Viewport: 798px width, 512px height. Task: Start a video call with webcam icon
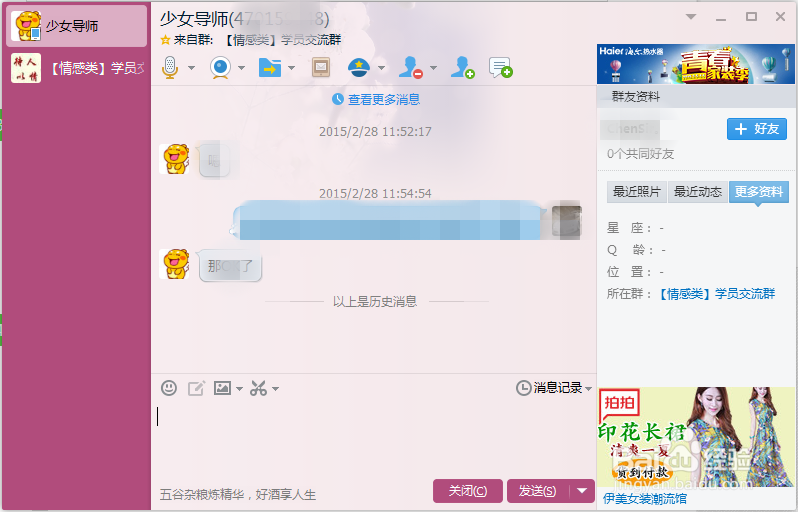(220, 67)
